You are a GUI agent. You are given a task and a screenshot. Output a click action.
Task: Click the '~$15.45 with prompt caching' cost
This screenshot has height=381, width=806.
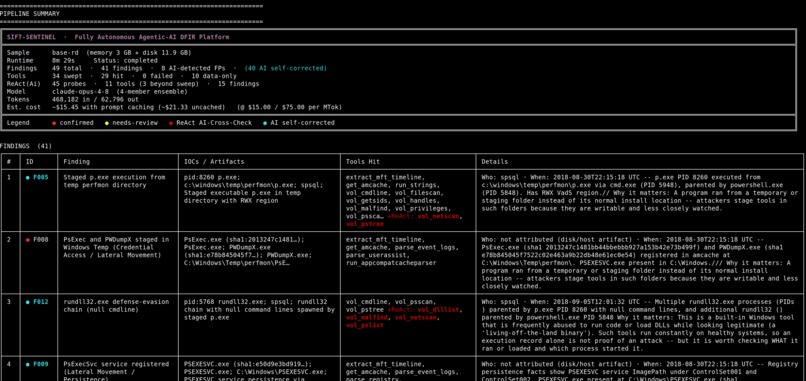[x=103, y=107]
